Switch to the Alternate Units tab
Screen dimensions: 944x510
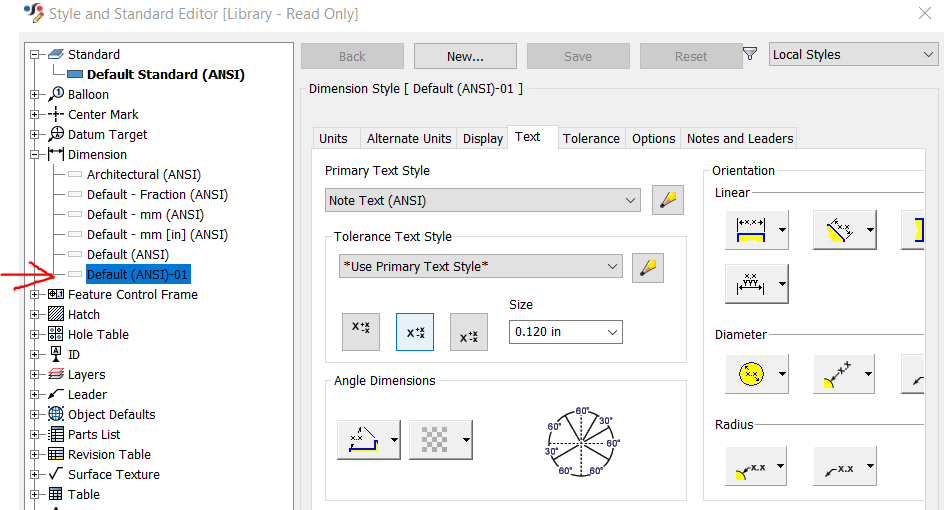click(x=409, y=138)
